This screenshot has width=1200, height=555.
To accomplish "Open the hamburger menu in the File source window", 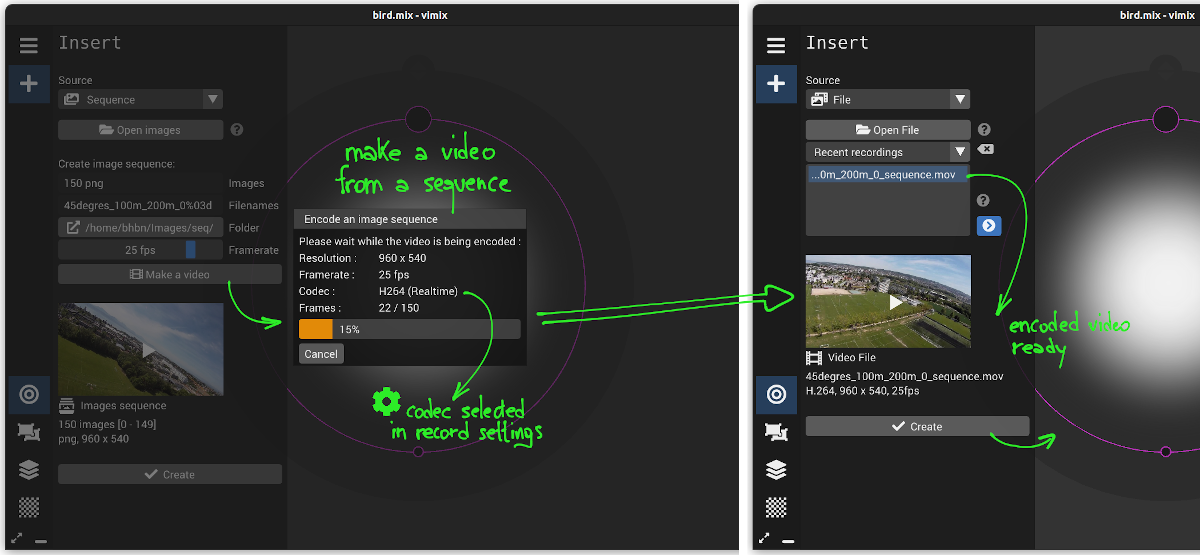I will pos(775,46).
